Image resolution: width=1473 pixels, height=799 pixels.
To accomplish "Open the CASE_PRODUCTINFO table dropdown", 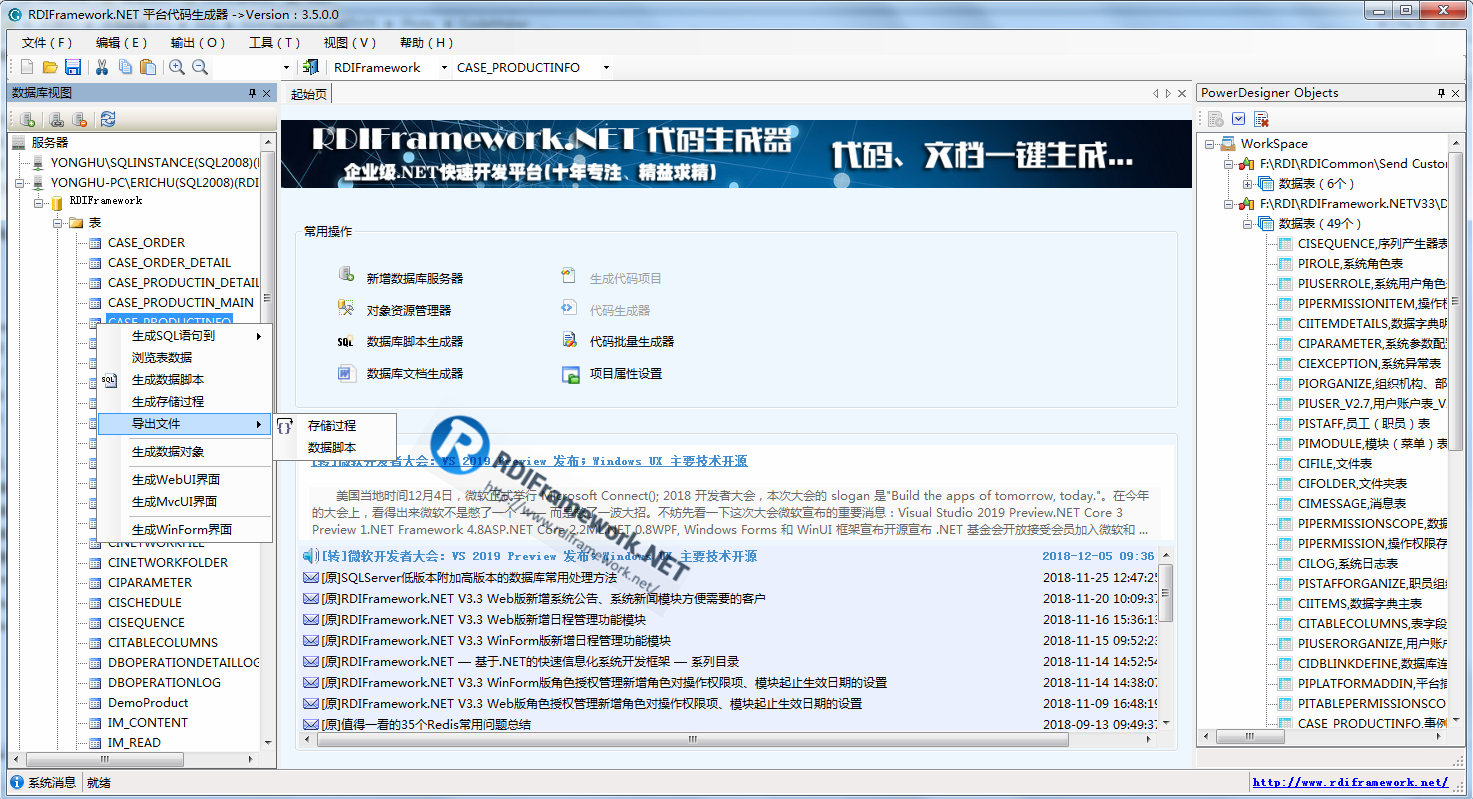I will pyautogui.click(x=606, y=67).
